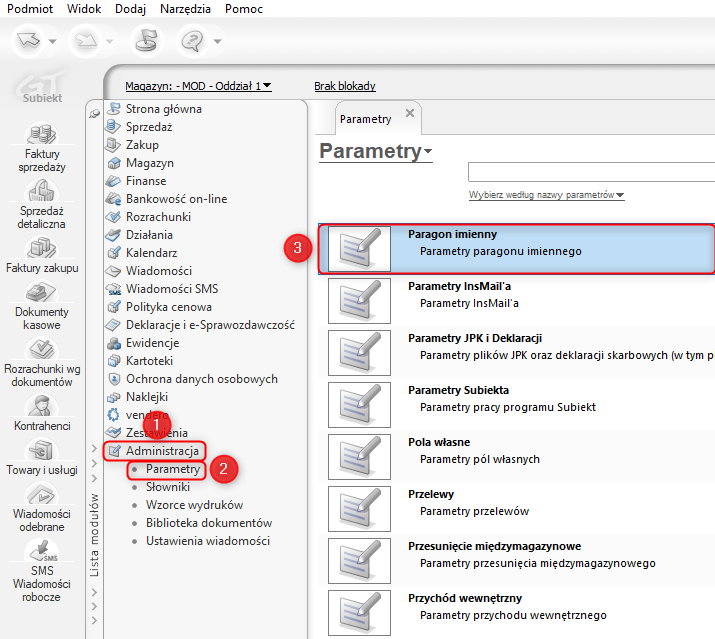Image resolution: width=715 pixels, height=639 pixels.
Task: Open Sprzedaż detaliczna shortcut icon
Action: (41, 192)
